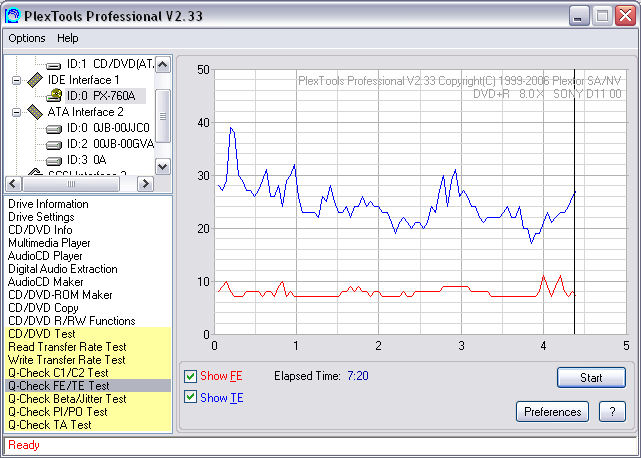Open the Help menu
This screenshot has height=458, width=641.
tap(67, 38)
